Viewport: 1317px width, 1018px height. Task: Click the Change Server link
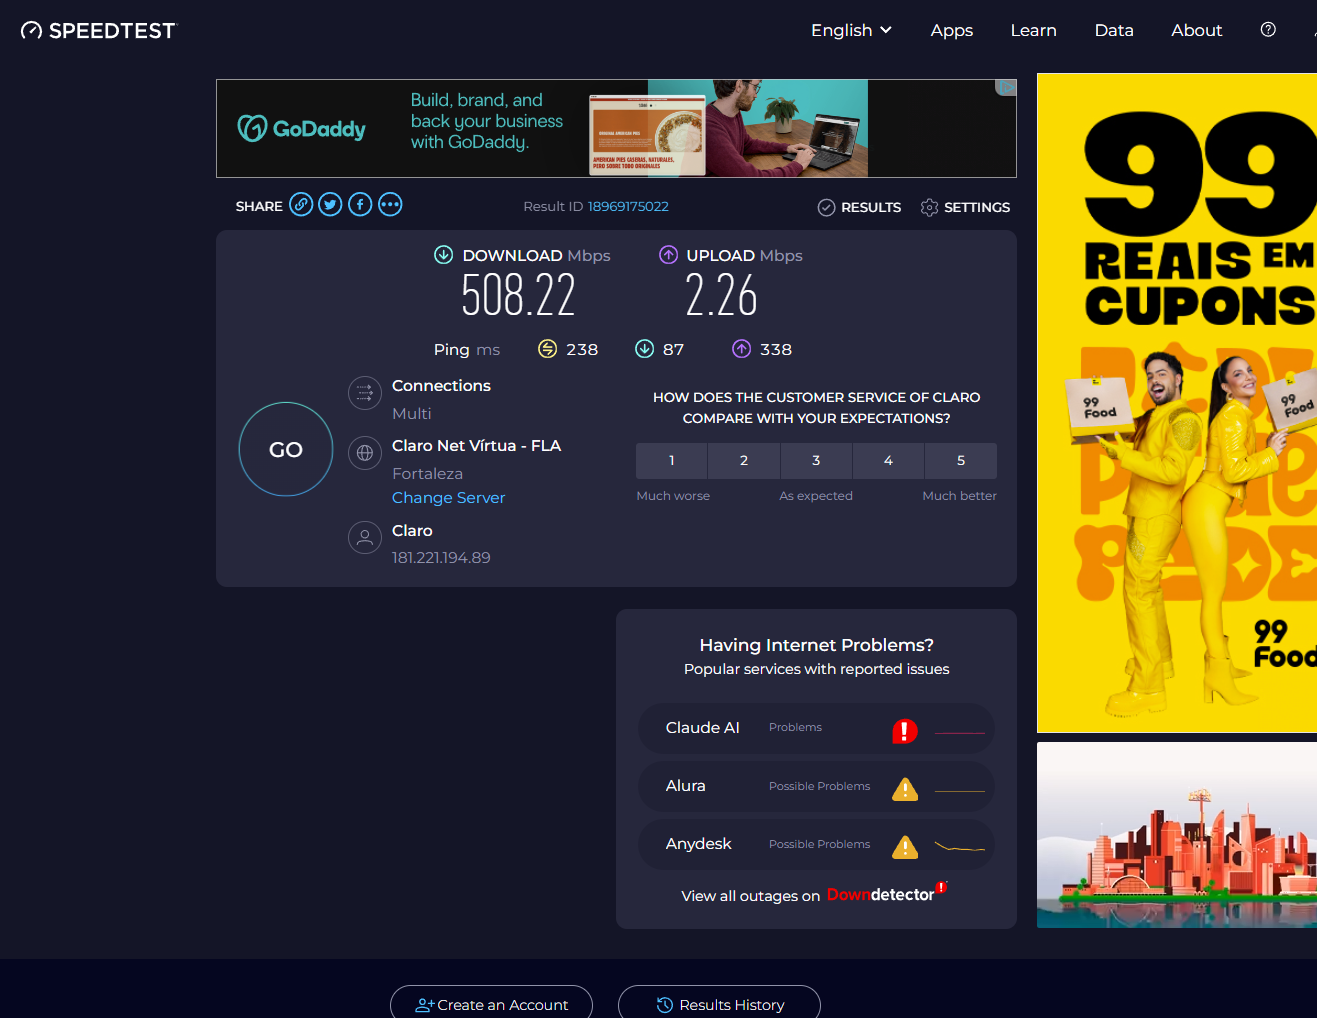pyautogui.click(x=448, y=498)
